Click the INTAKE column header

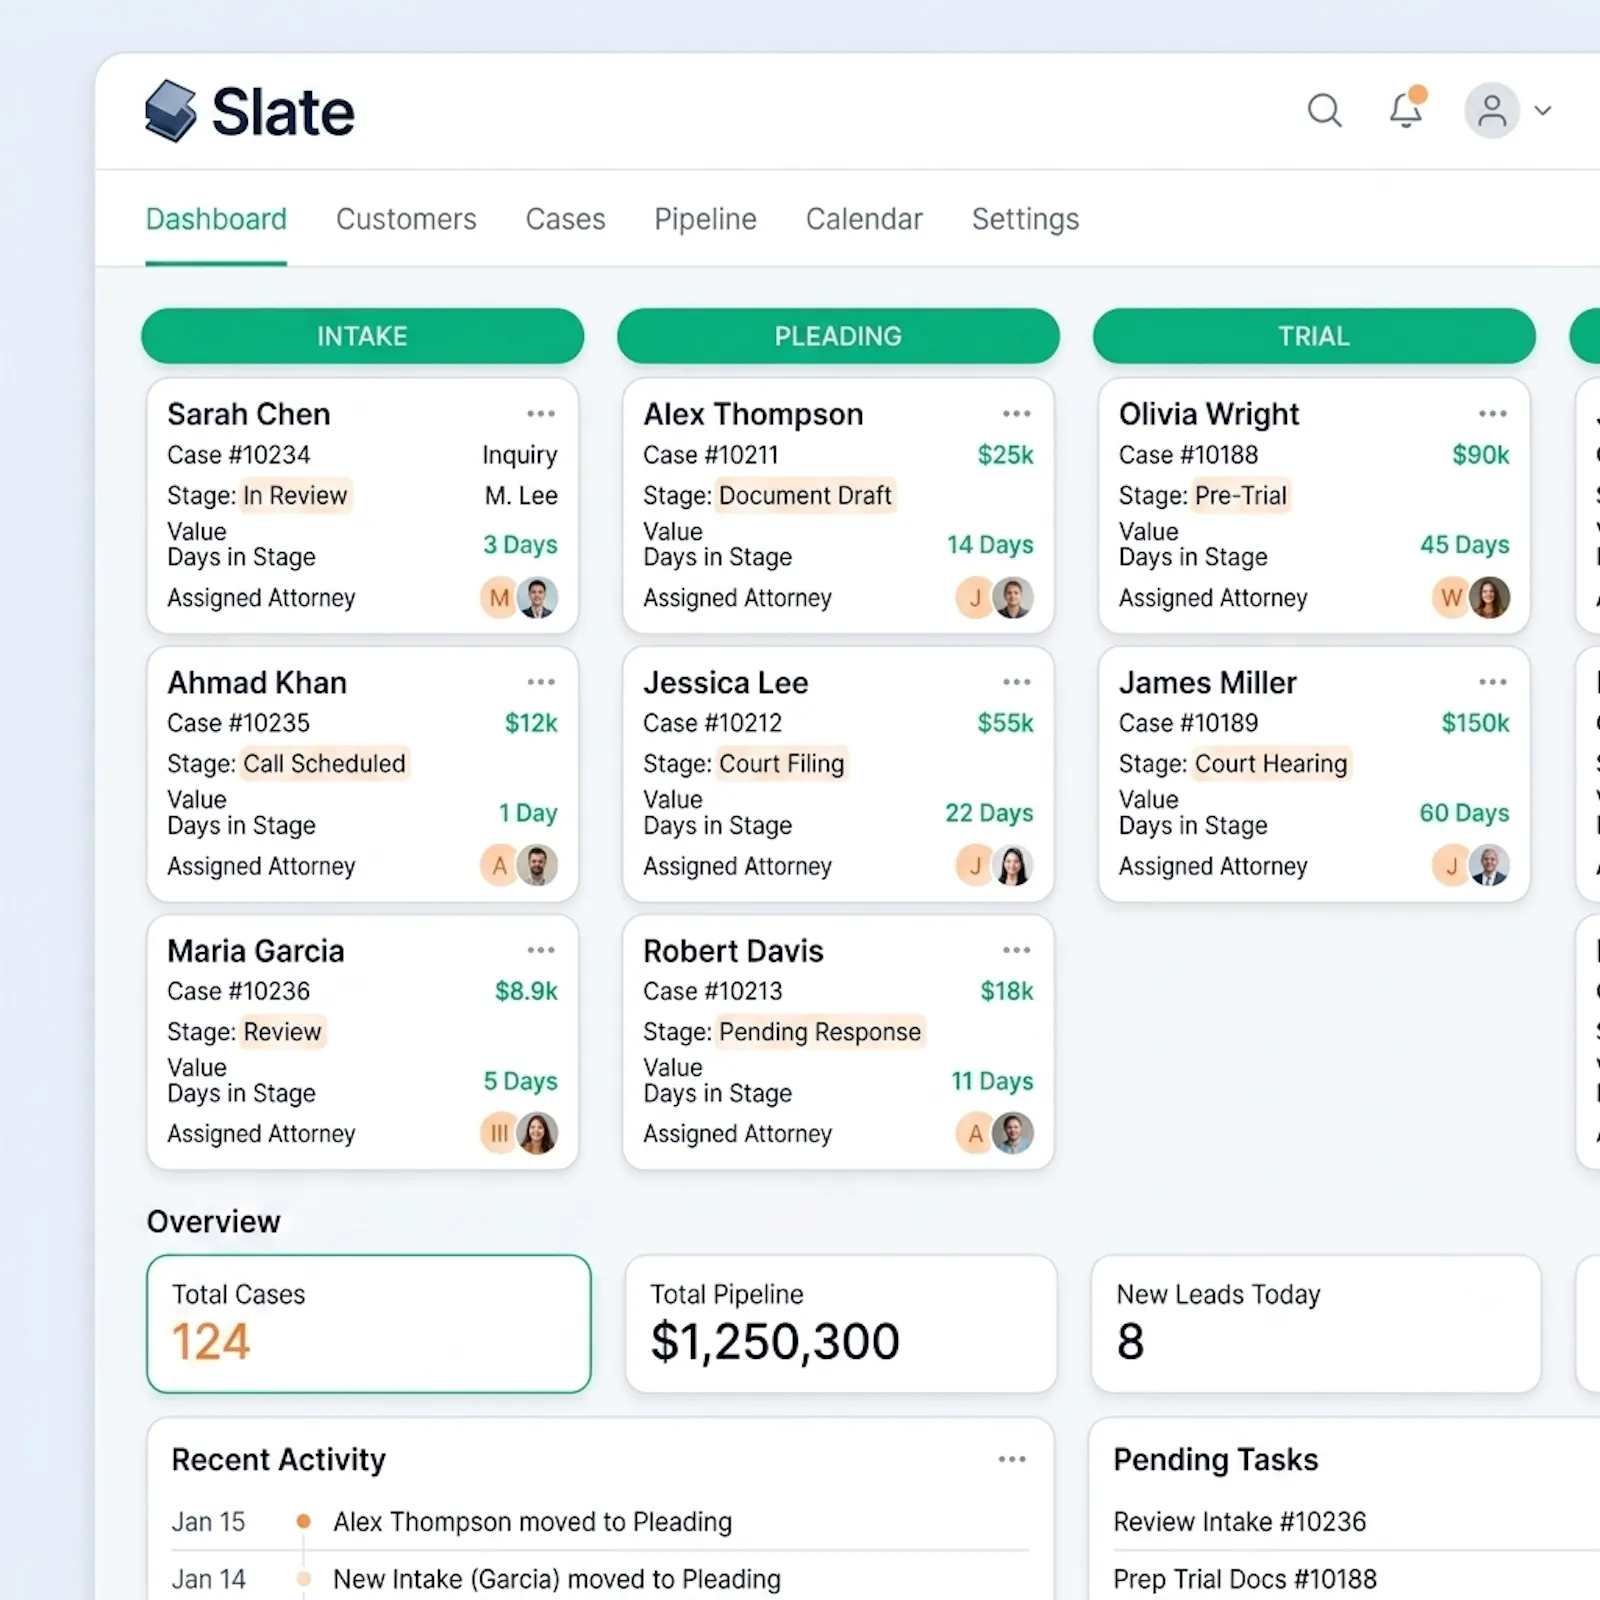(x=362, y=336)
